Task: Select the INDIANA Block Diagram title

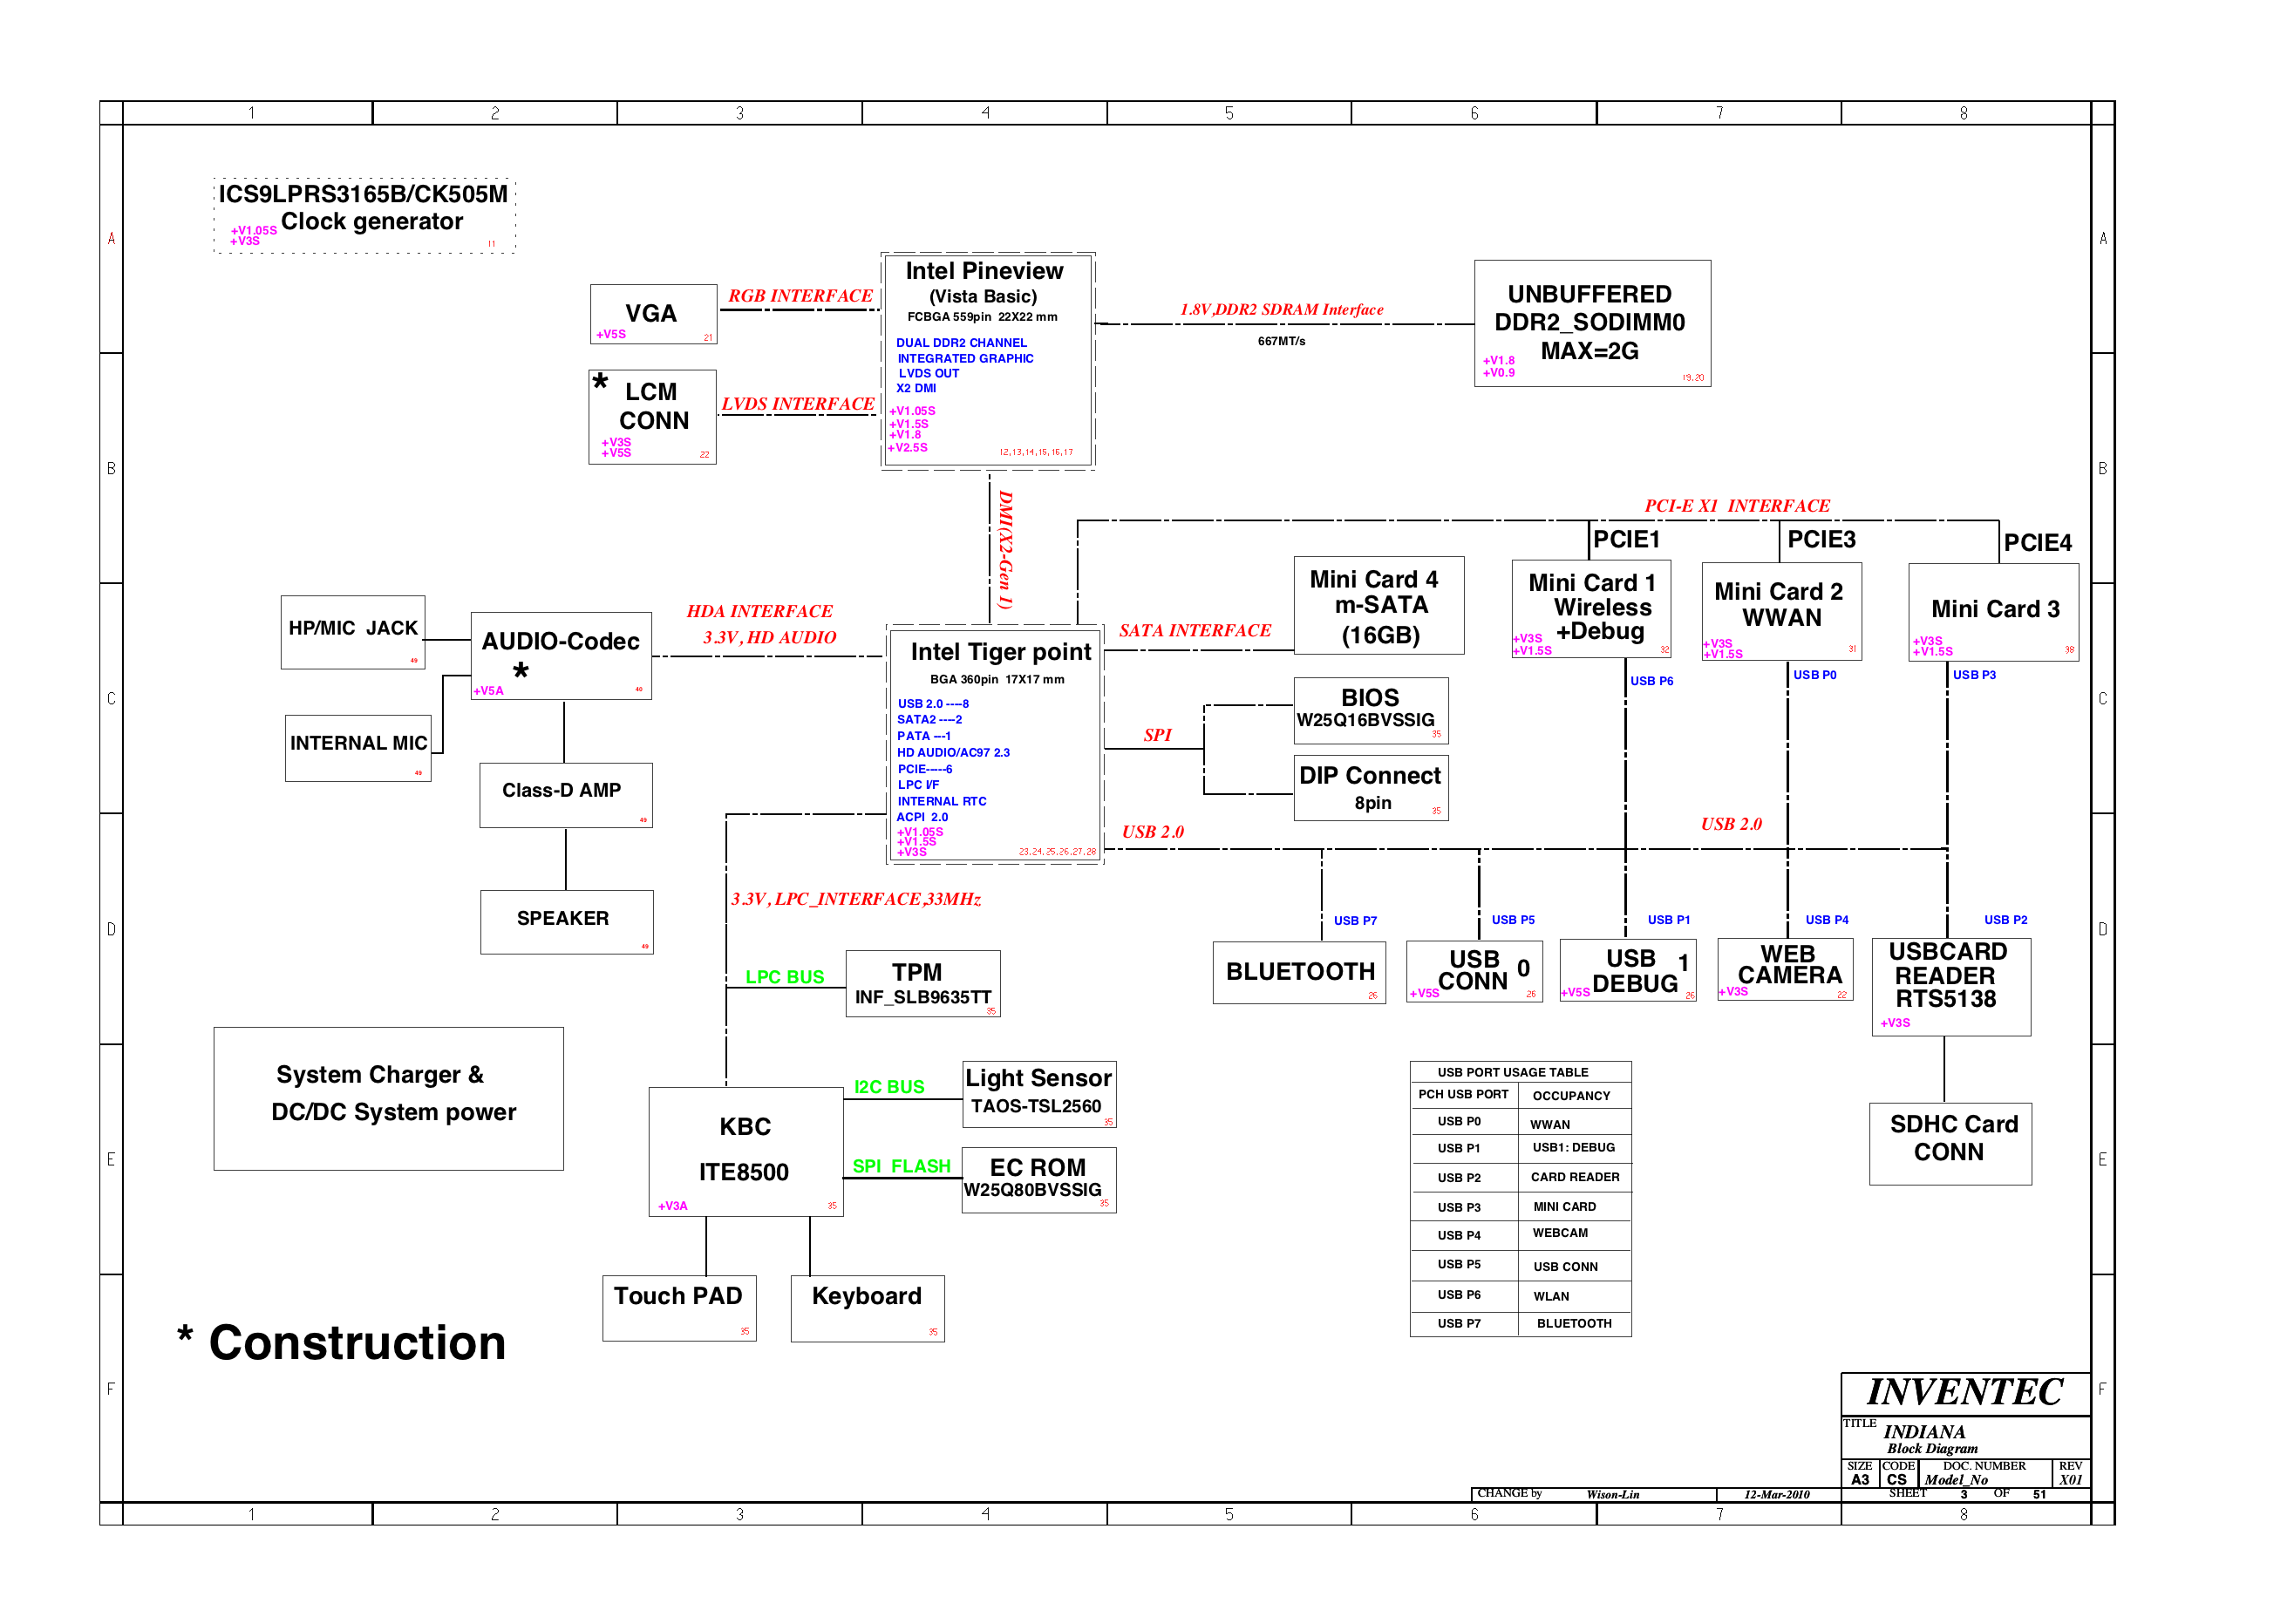Action: [1931, 1439]
